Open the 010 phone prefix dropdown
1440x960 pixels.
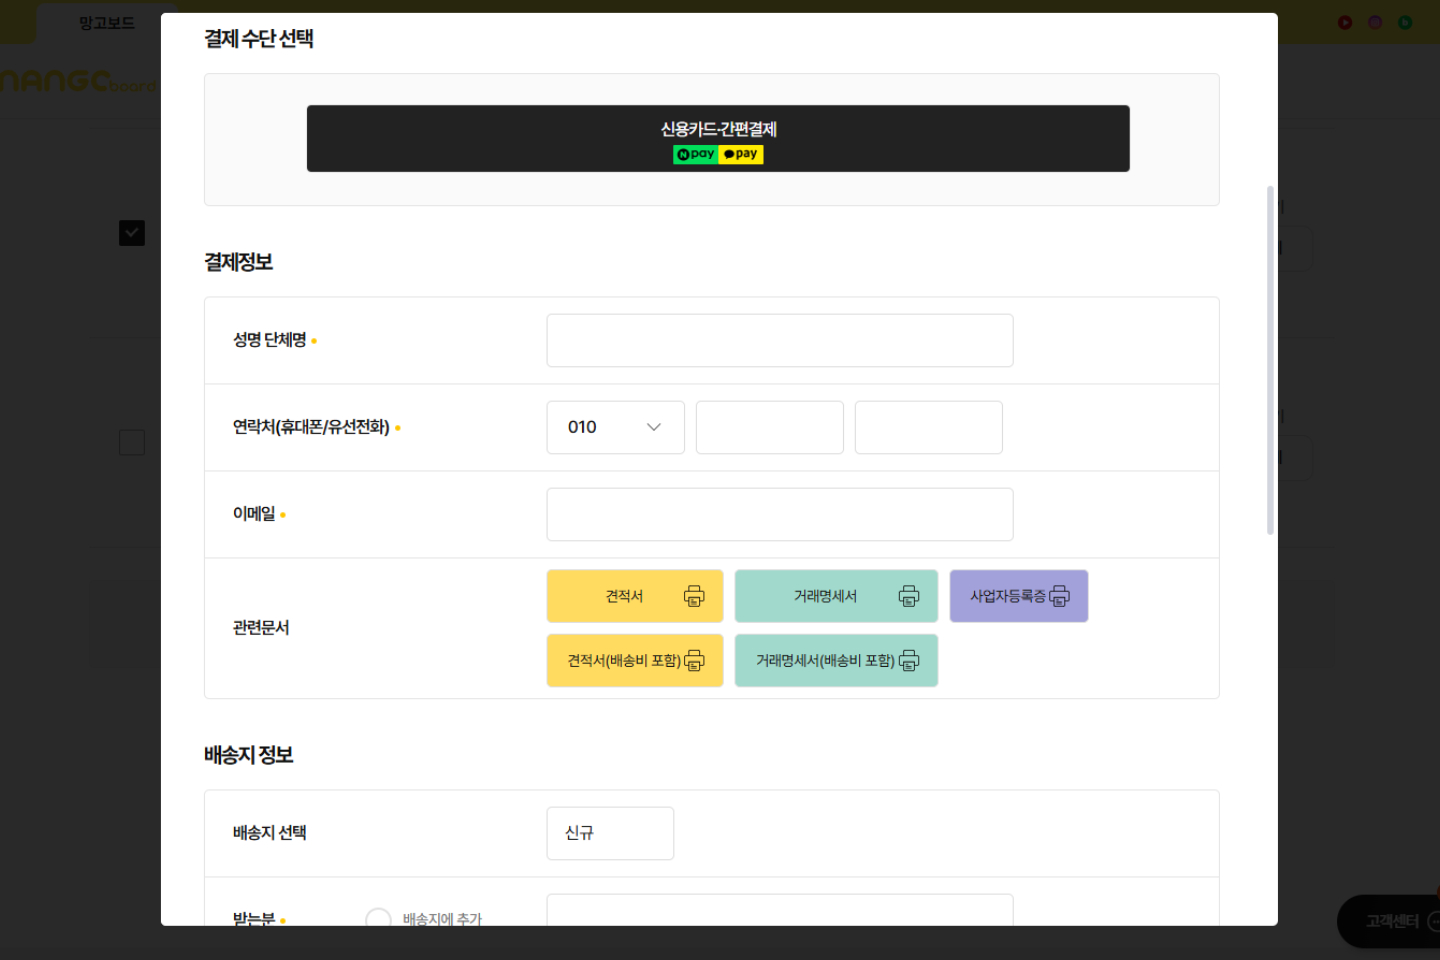click(x=615, y=428)
